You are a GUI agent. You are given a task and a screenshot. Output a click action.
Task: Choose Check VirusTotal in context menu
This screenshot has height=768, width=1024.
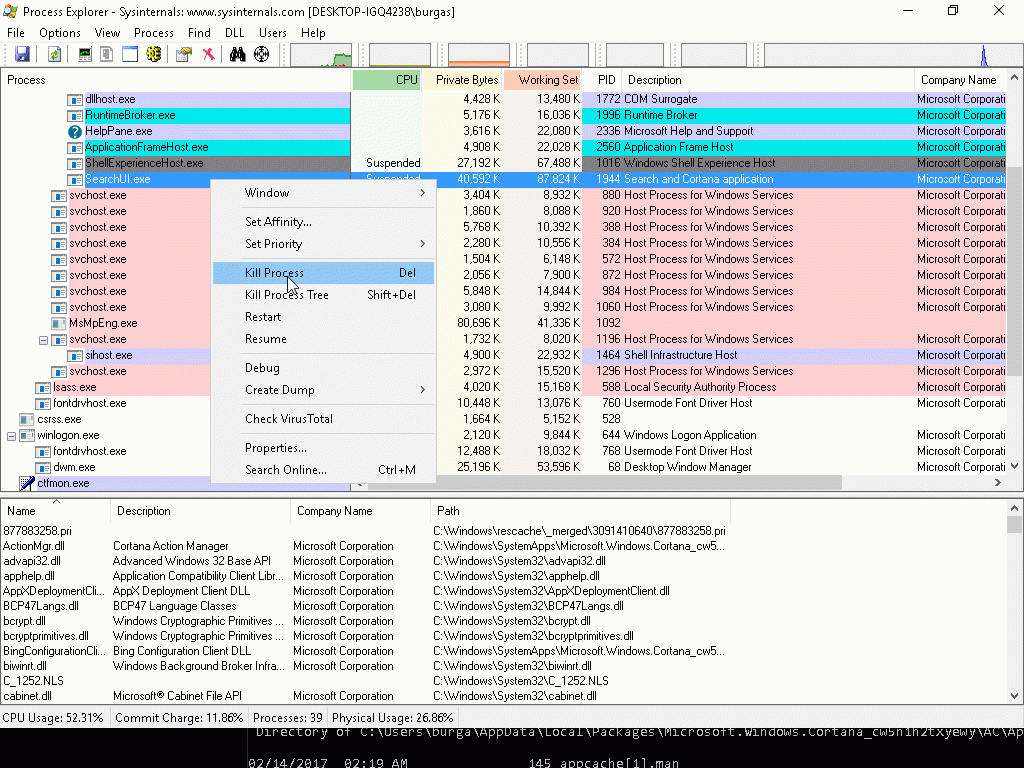point(324,419)
